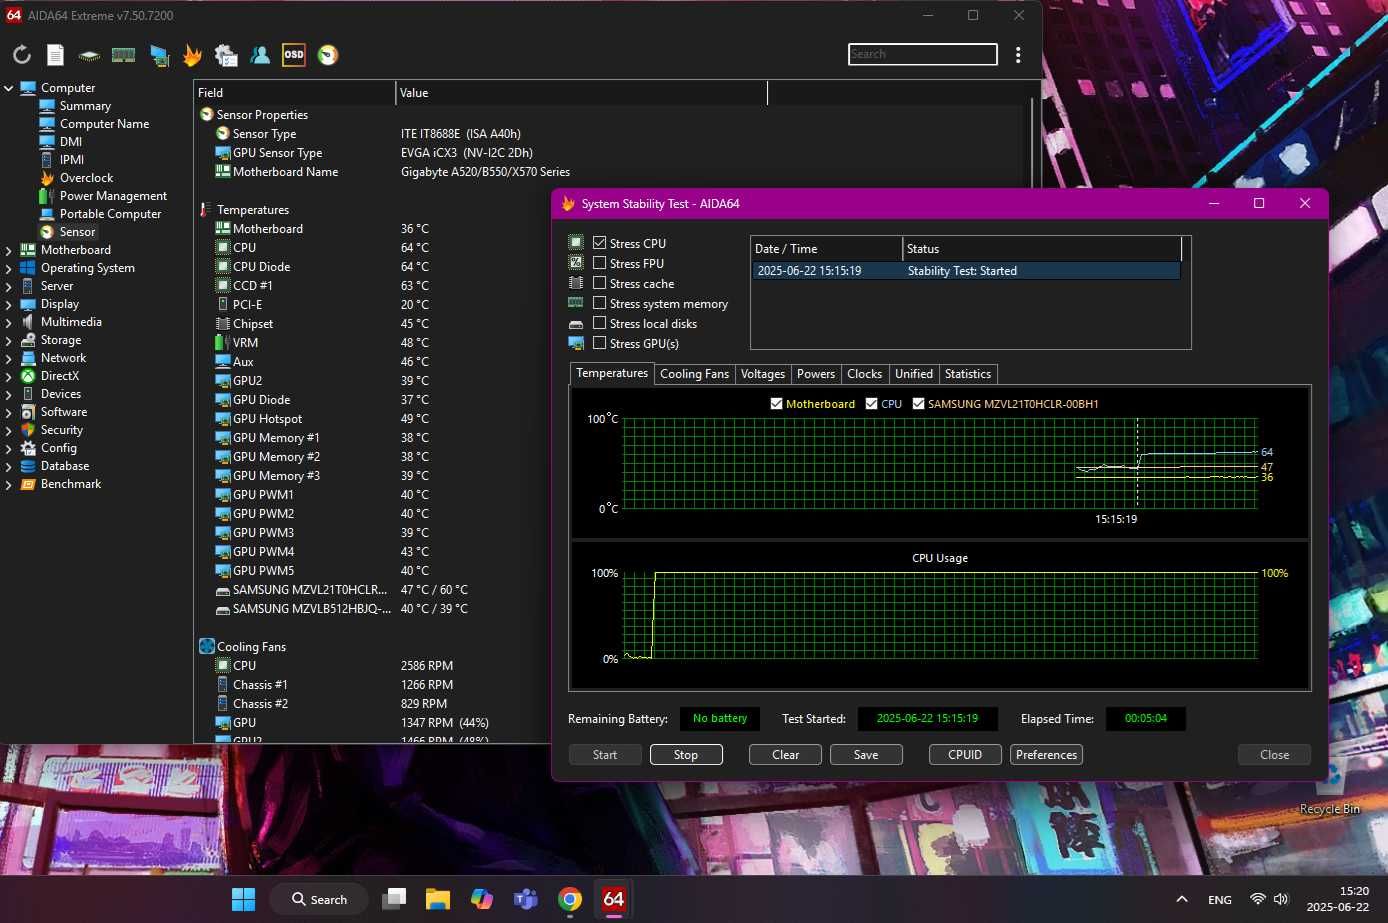The height and width of the screenshot is (923, 1388).
Task: Click the gear checklist toolbar icon
Action: [226, 55]
